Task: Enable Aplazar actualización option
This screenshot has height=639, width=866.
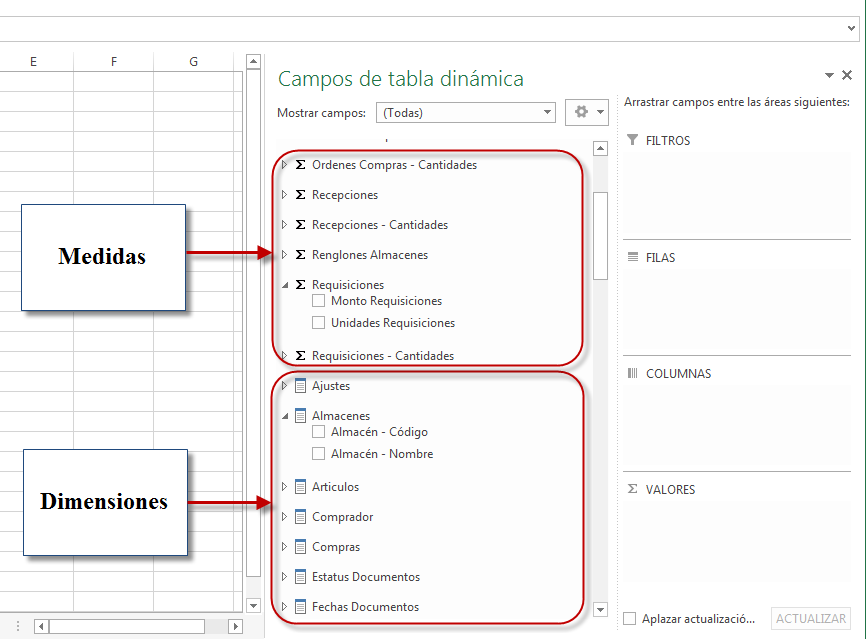Action: pos(630,618)
